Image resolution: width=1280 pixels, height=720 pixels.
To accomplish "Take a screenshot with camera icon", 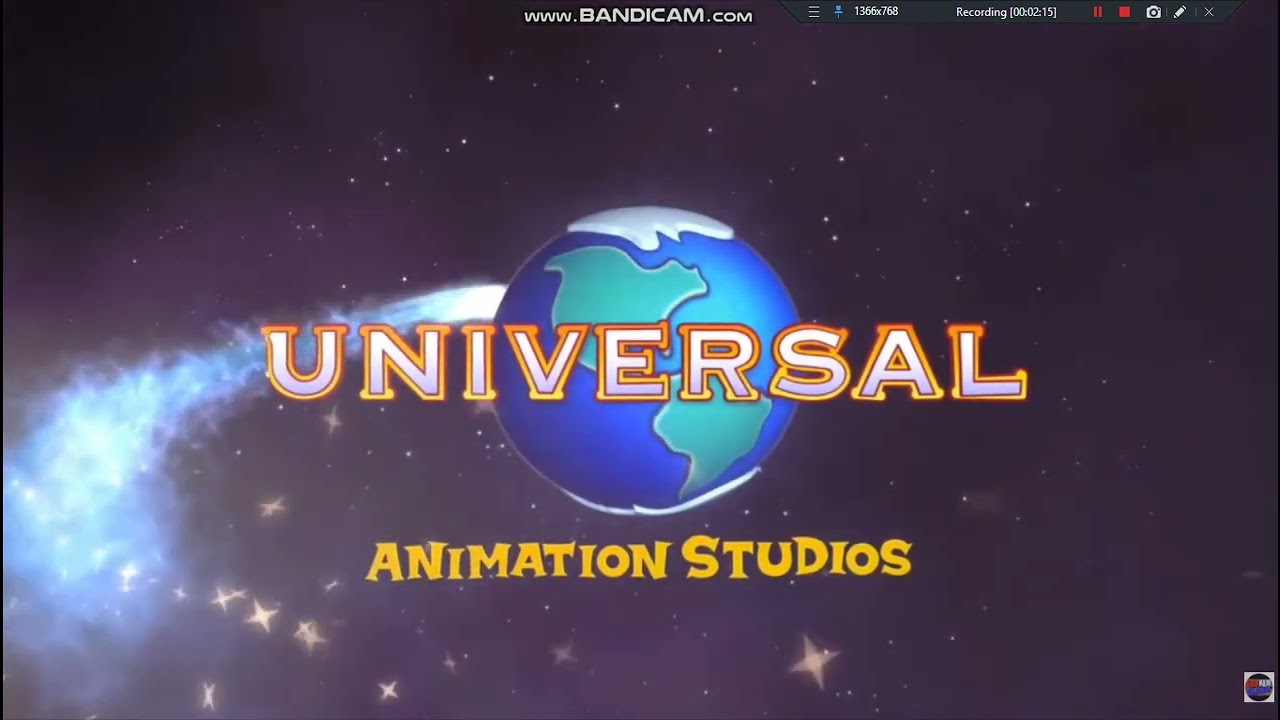I will (x=1153, y=12).
